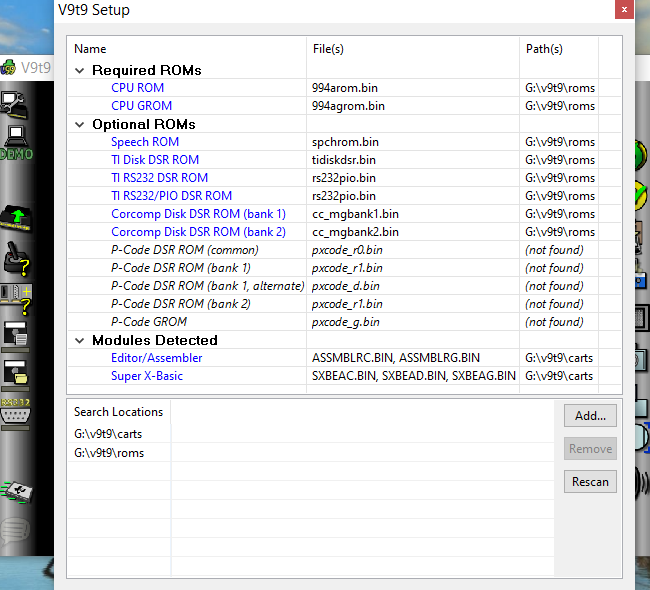Image resolution: width=650 pixels, height=590 pixels.
Task: Click the joystick icon with question mark
Action: [x=17, y=260]
